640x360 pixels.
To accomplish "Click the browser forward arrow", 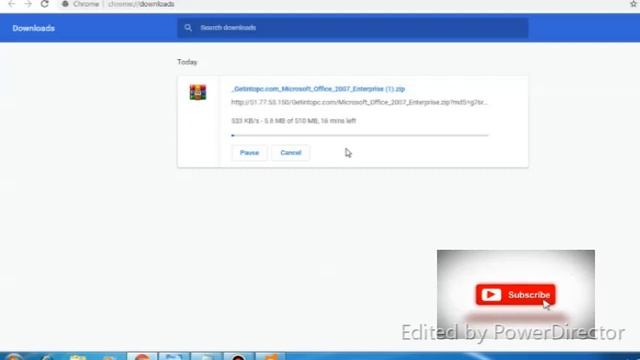I will (x=28, y=4).
